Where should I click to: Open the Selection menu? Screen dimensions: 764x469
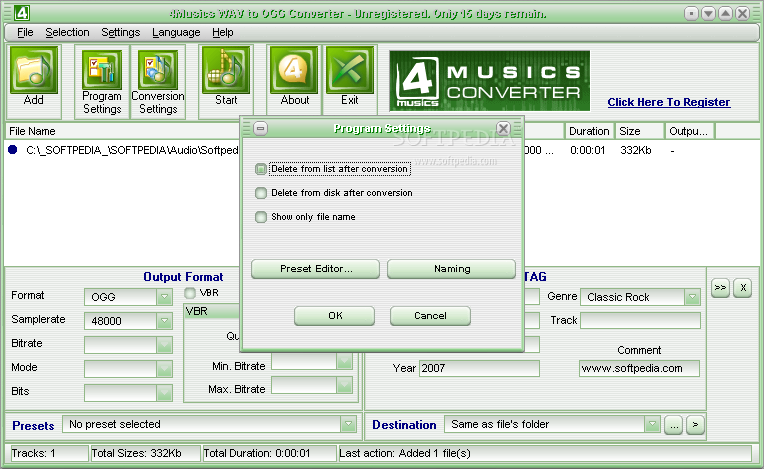tap(67, 32)
